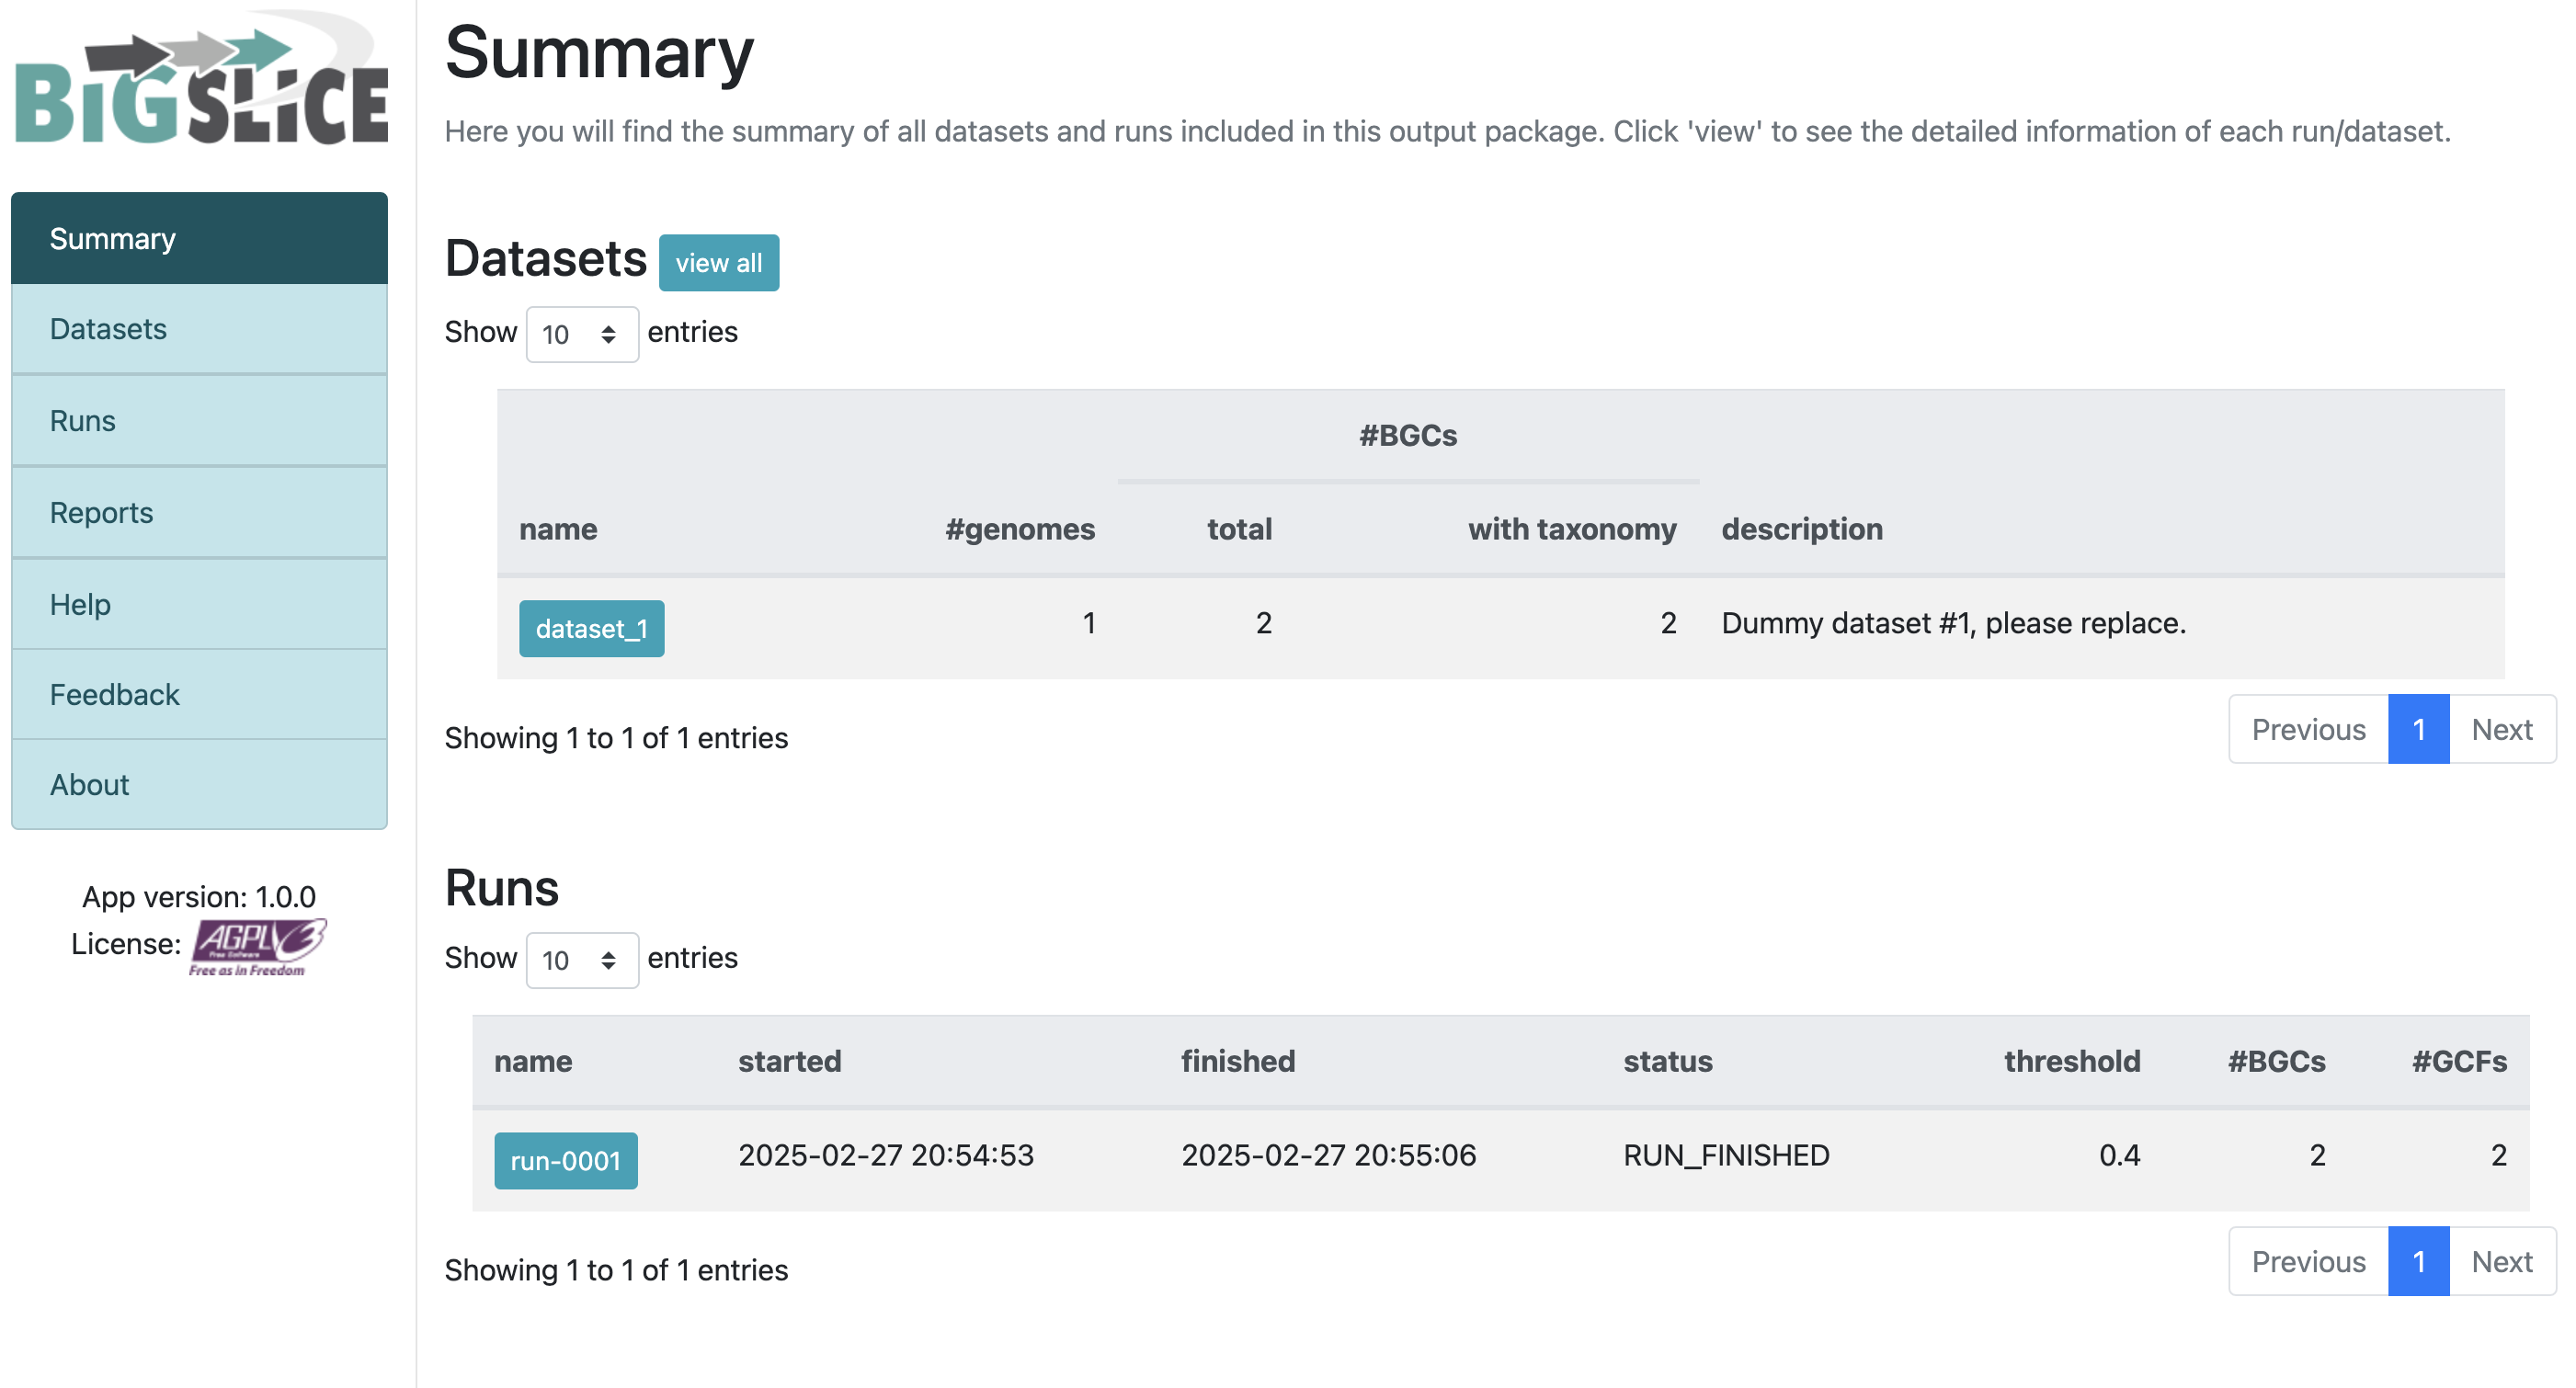This screenshot has height=1388, width=2576.
Task: Click Previous in Datasets pagination
Action: [2307, 729]
